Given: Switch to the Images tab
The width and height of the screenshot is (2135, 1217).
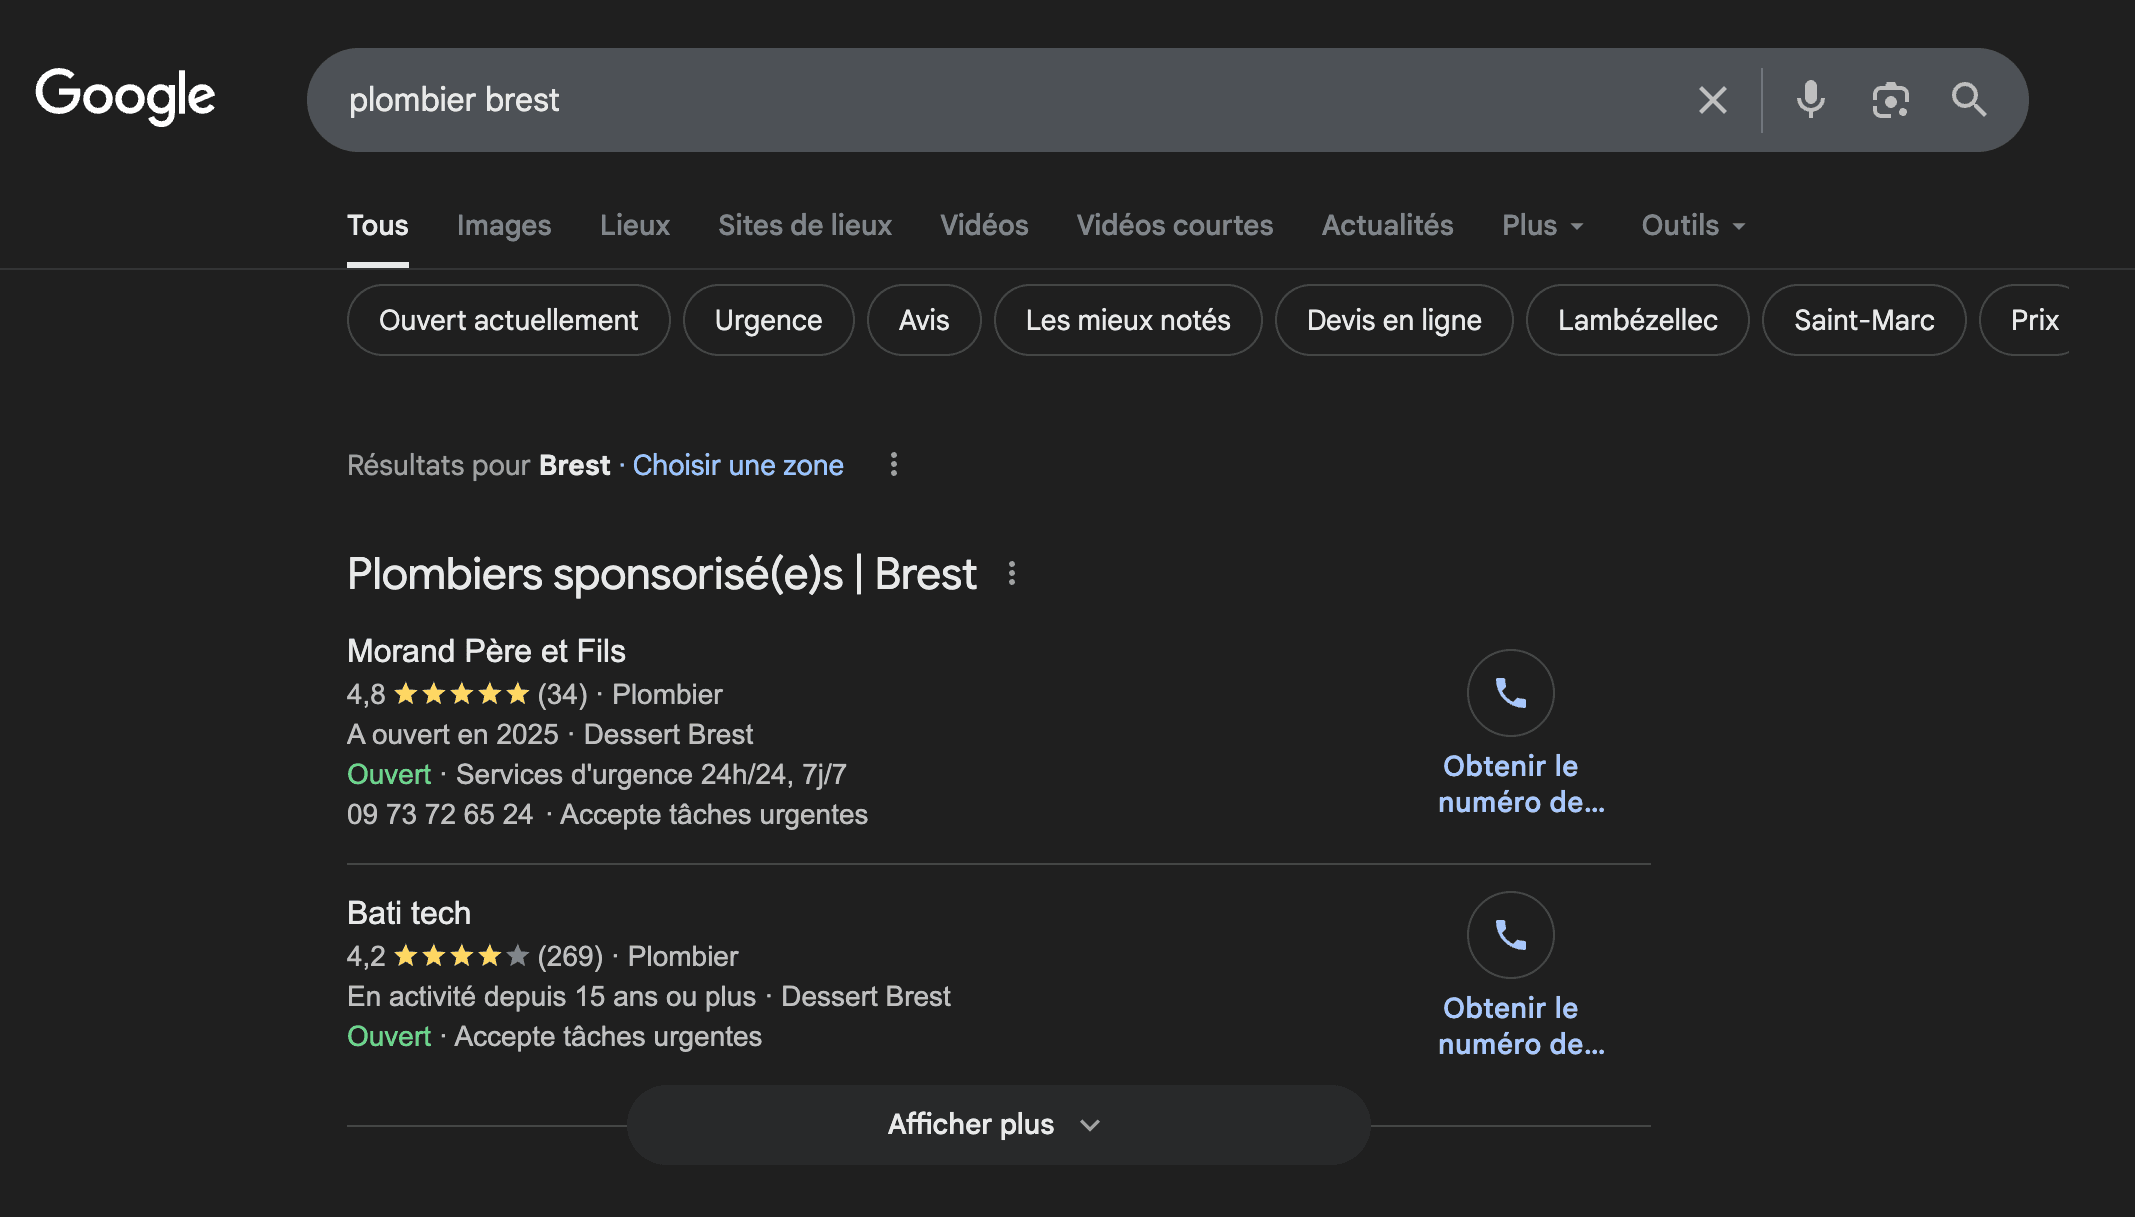Looking at the screenshot, I should coord(503,225).
